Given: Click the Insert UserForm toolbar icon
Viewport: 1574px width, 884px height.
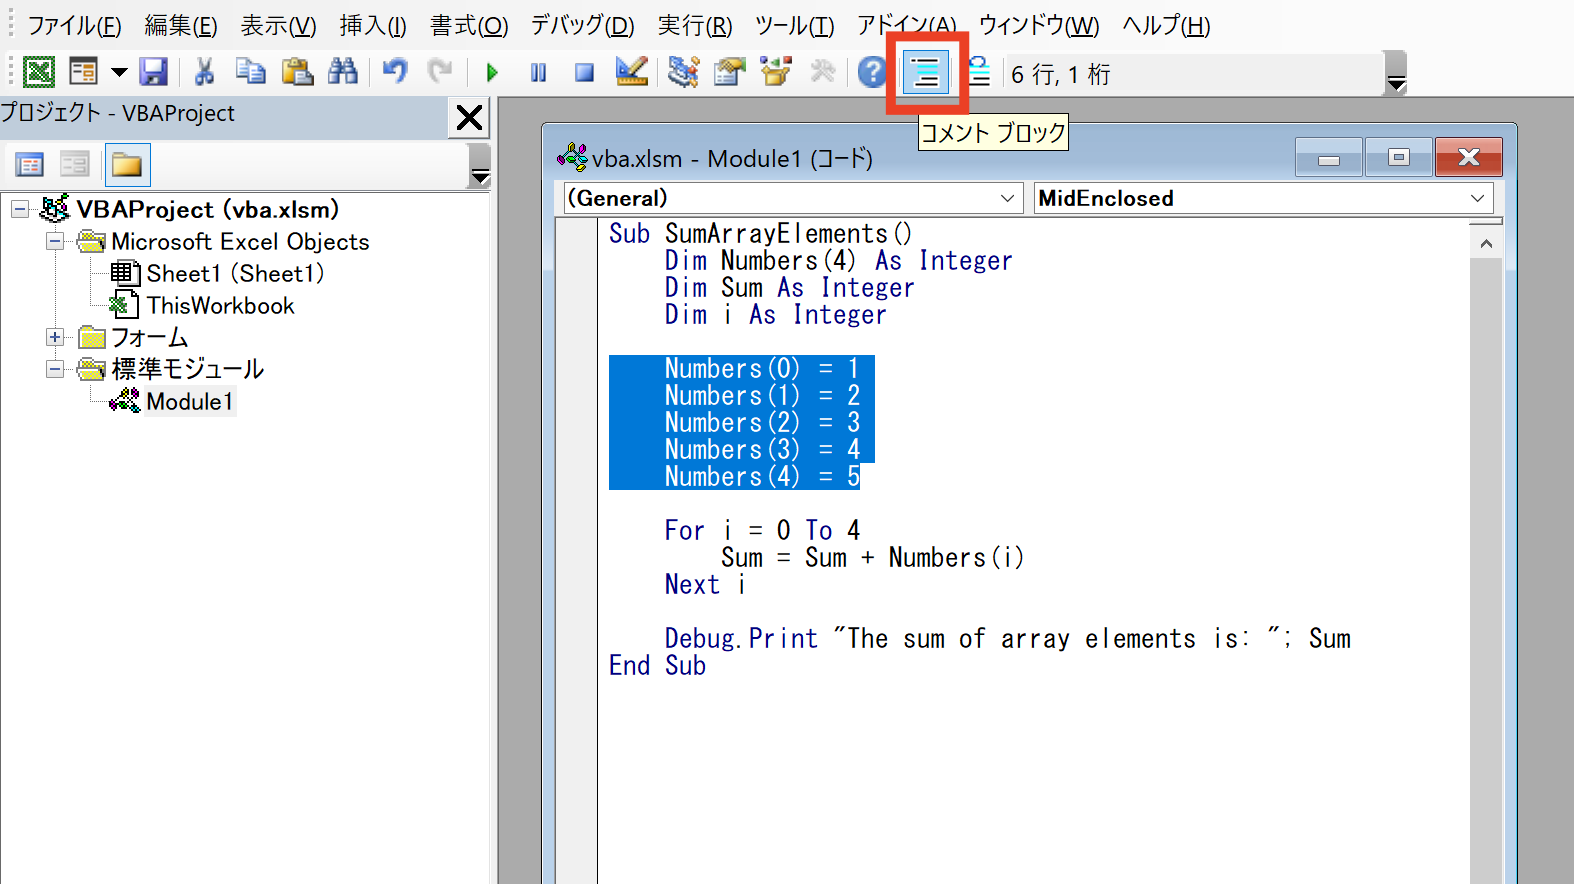Looking at the screenshot, I should click(x=83, y=72).
